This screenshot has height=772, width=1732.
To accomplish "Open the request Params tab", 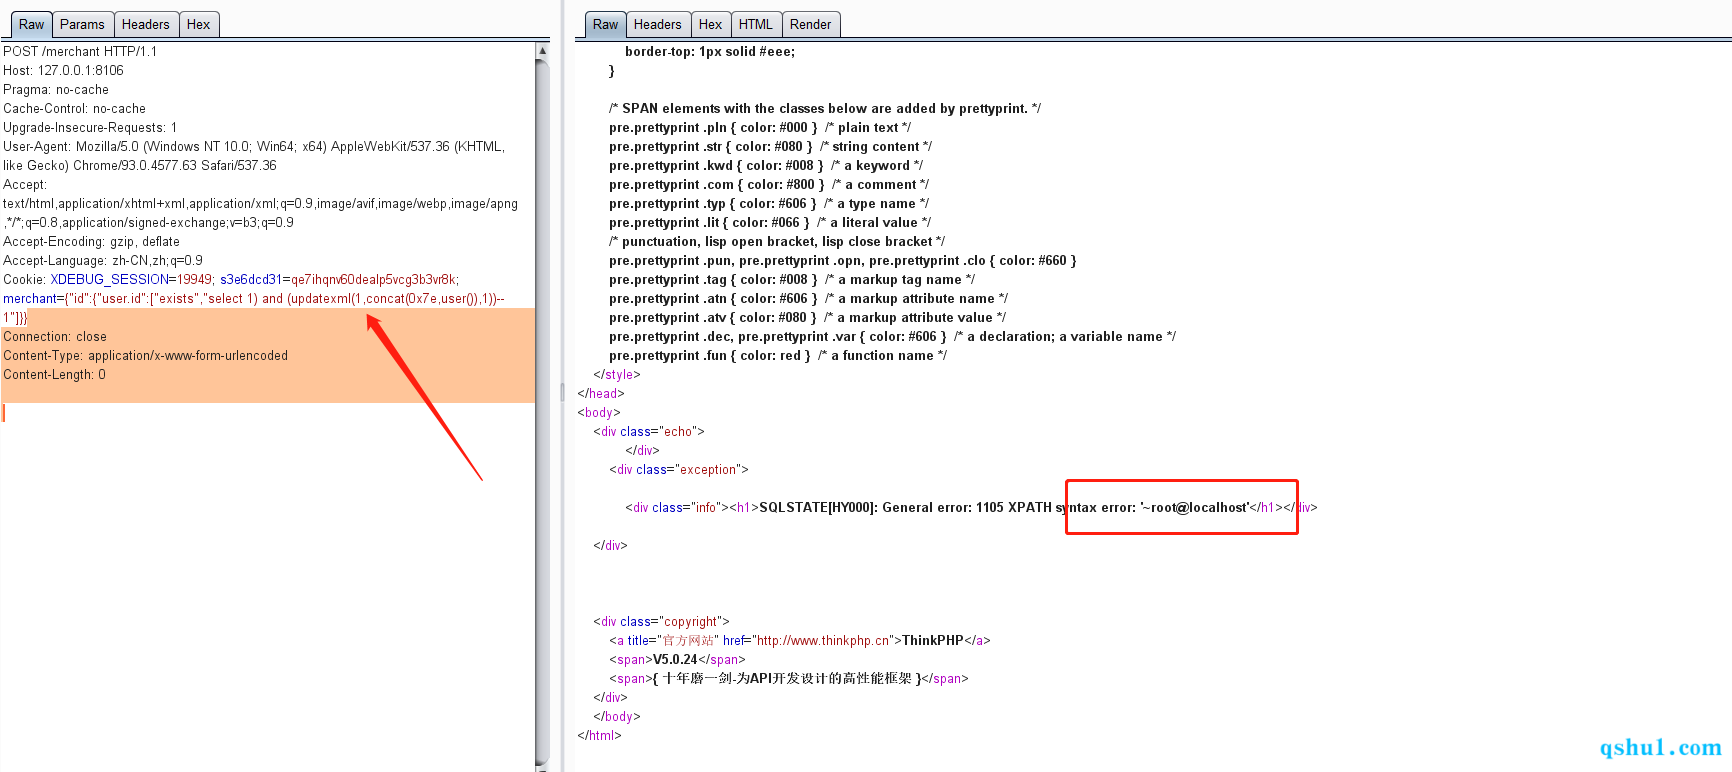I will (82, 24).
